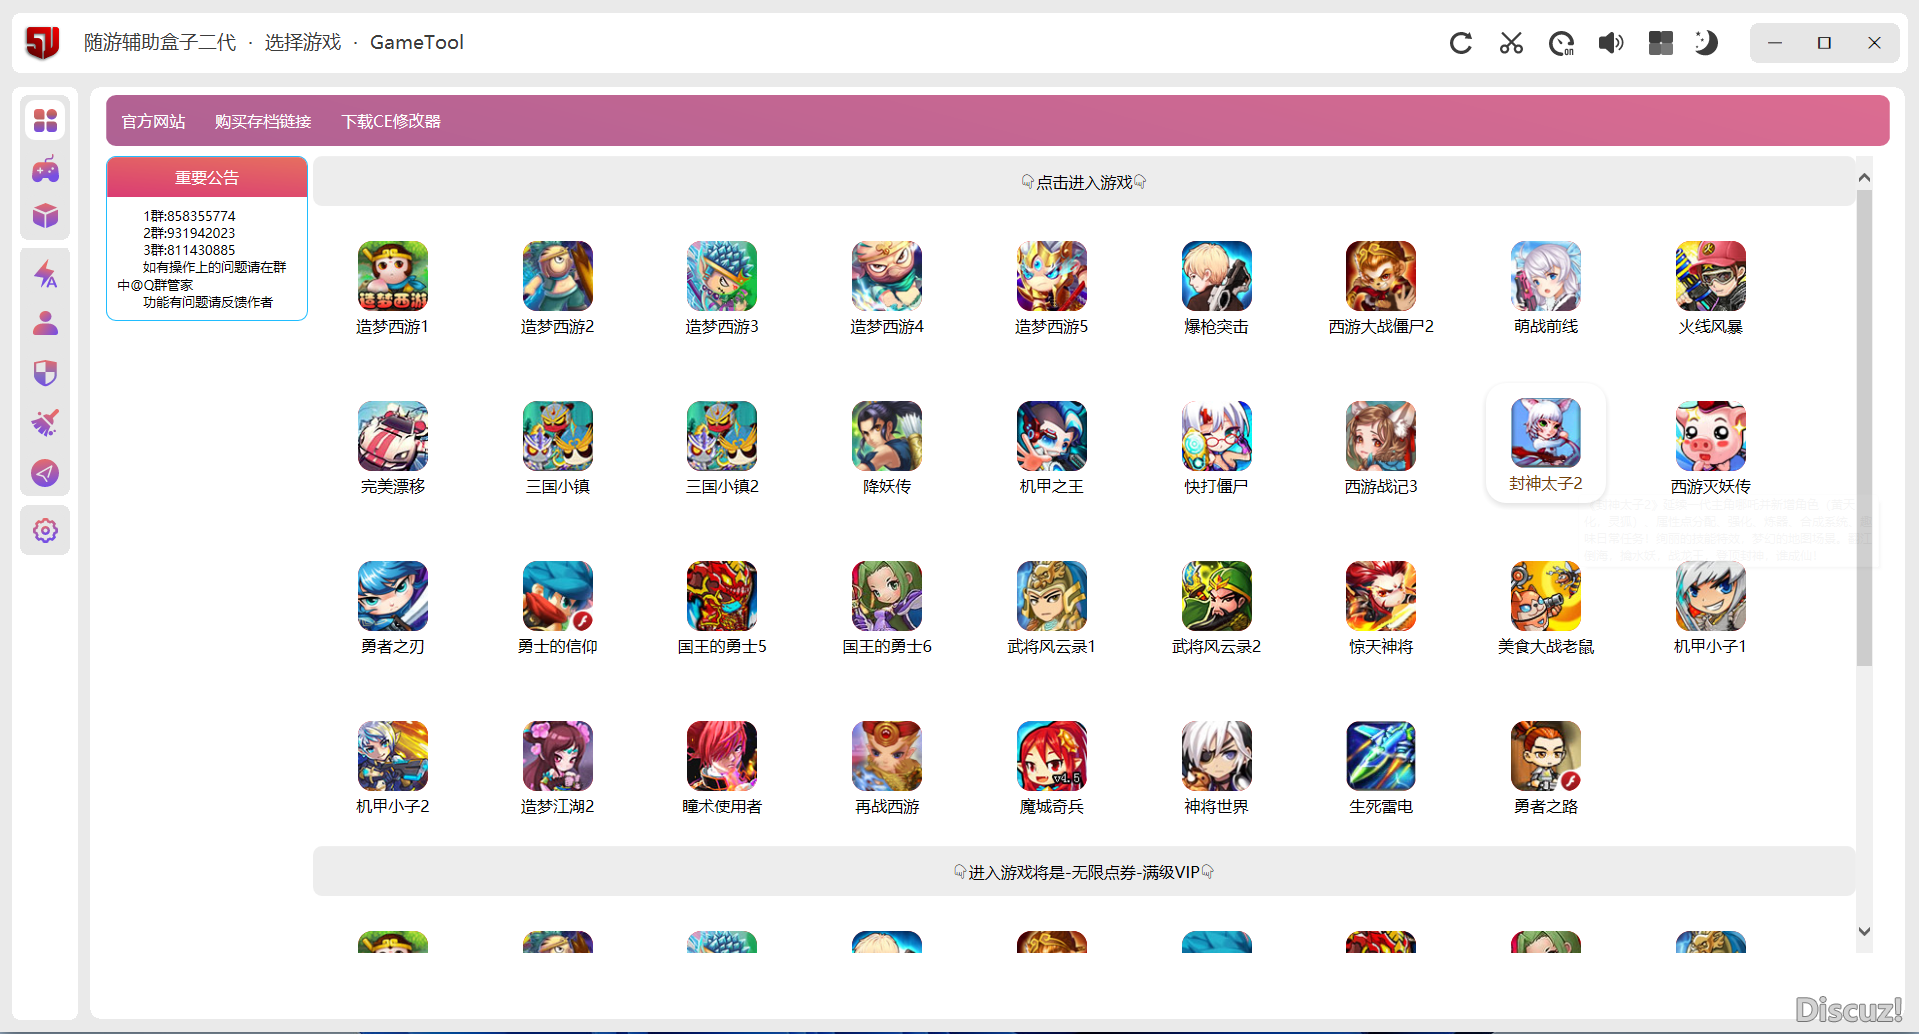
Task: Click 下载CE修改器 link
Action: [x=391, y=121]
